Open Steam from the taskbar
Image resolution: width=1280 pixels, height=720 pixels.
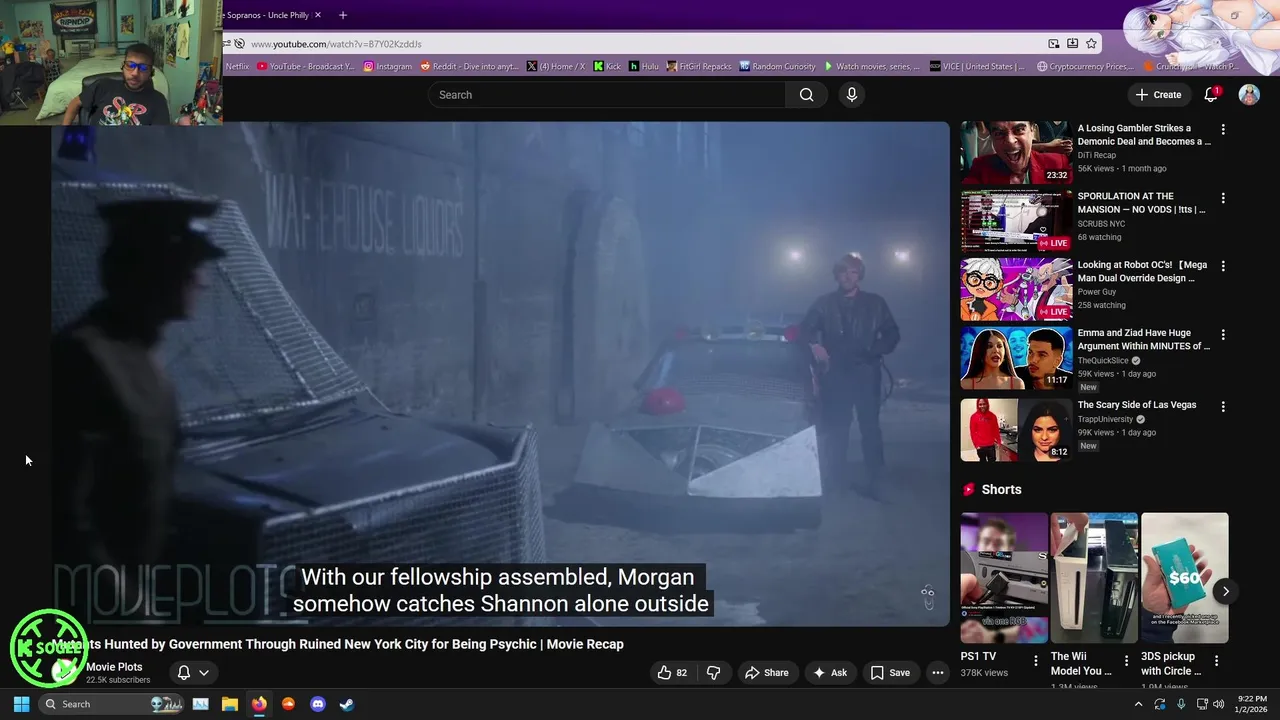click(346, 704)
